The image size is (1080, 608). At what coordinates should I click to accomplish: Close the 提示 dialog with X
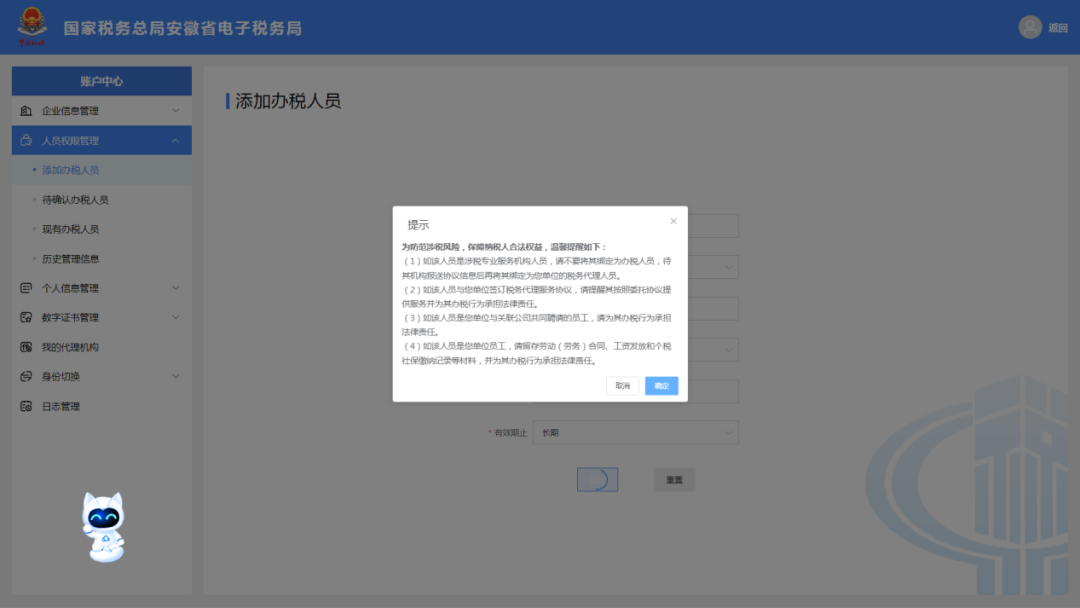pyautogui.click(x=673, y=221)
